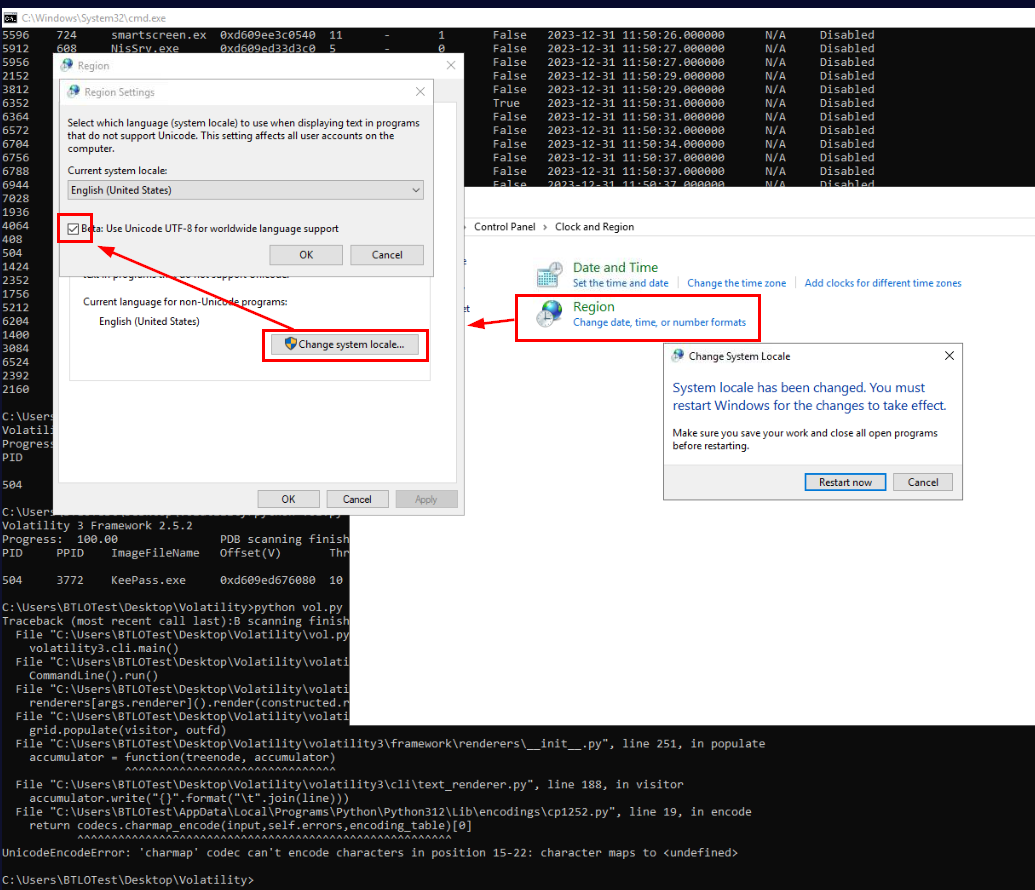Screen dimensions: 1035x890
Task: Click Clock and Region in the breadcrumb
Action: coord(594,226)
